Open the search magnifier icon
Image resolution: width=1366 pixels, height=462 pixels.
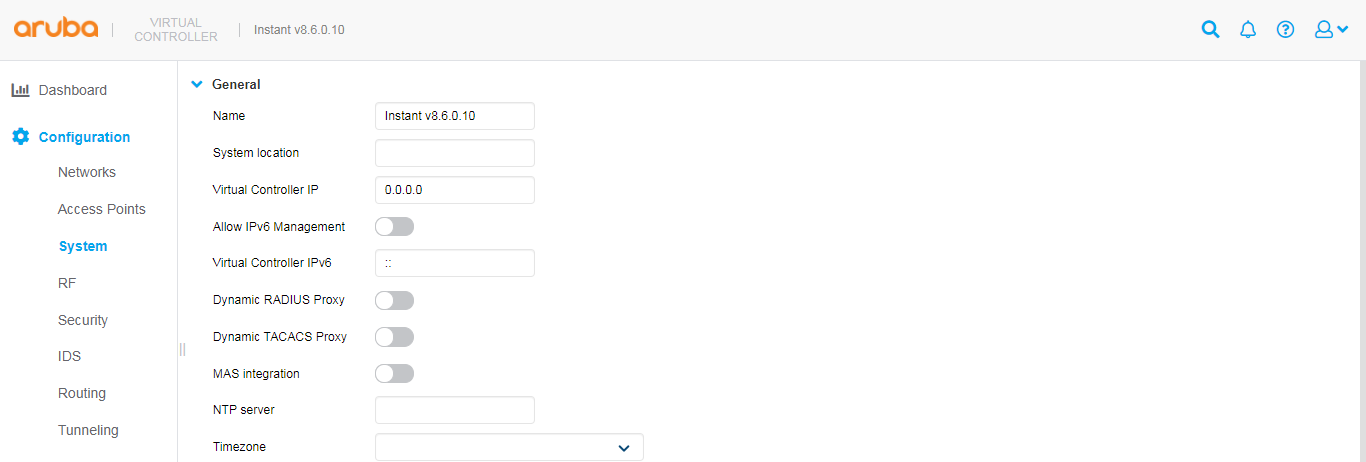(x=1210, y=29)
